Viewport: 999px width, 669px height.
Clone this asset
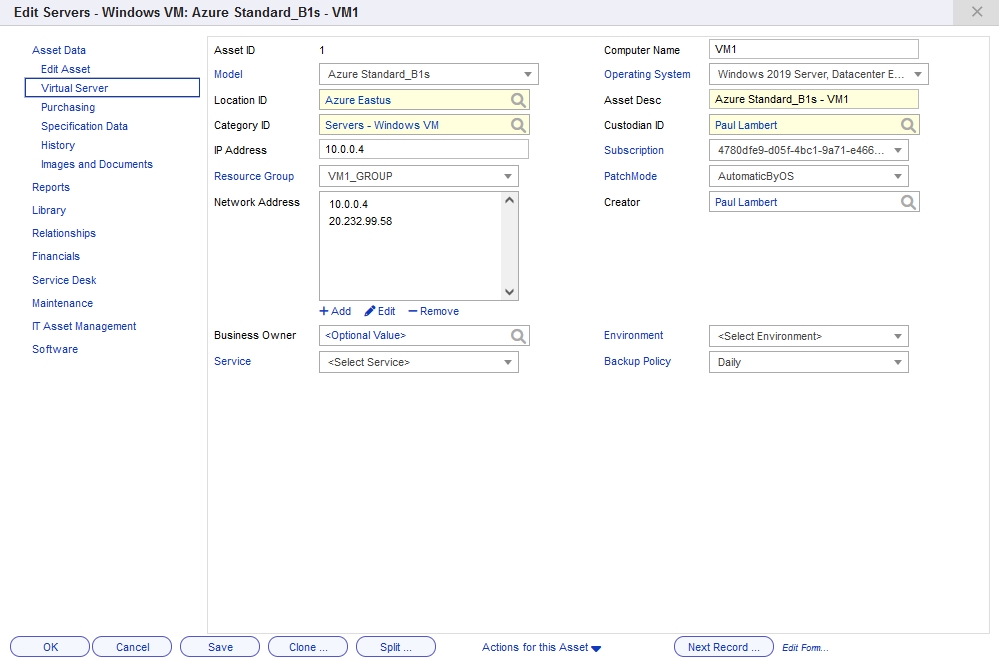(x=307, y=646)
